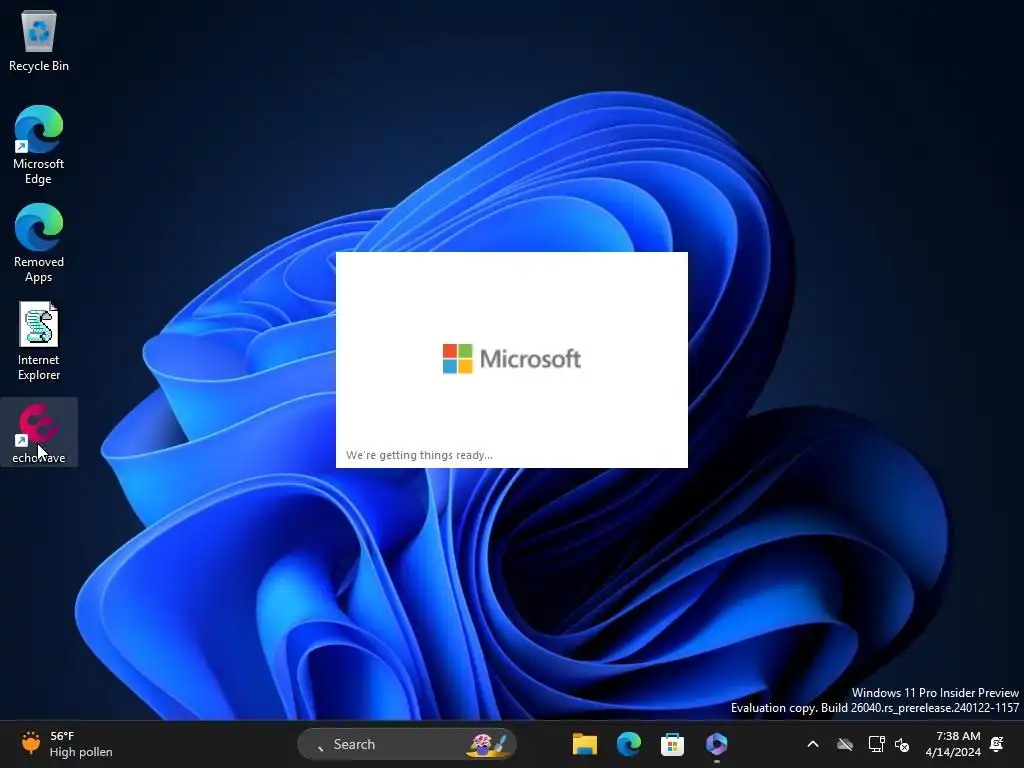Launch Microsoft Edge from the taskbar
1024x768 pixels.
[x=628, y=744]
